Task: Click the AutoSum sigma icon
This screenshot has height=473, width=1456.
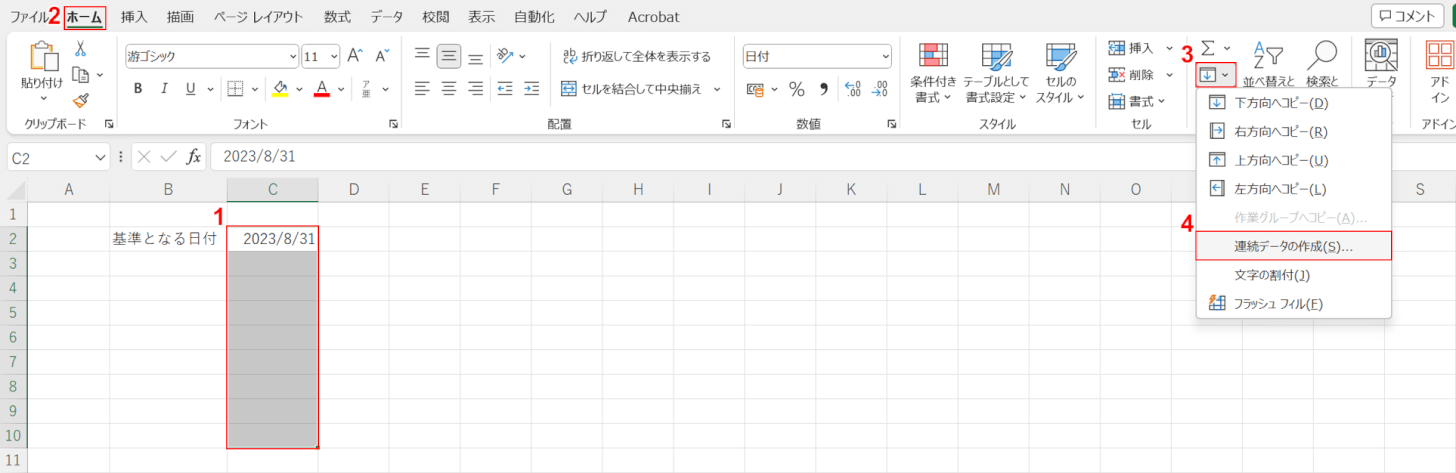Action: coord(1208,48)
